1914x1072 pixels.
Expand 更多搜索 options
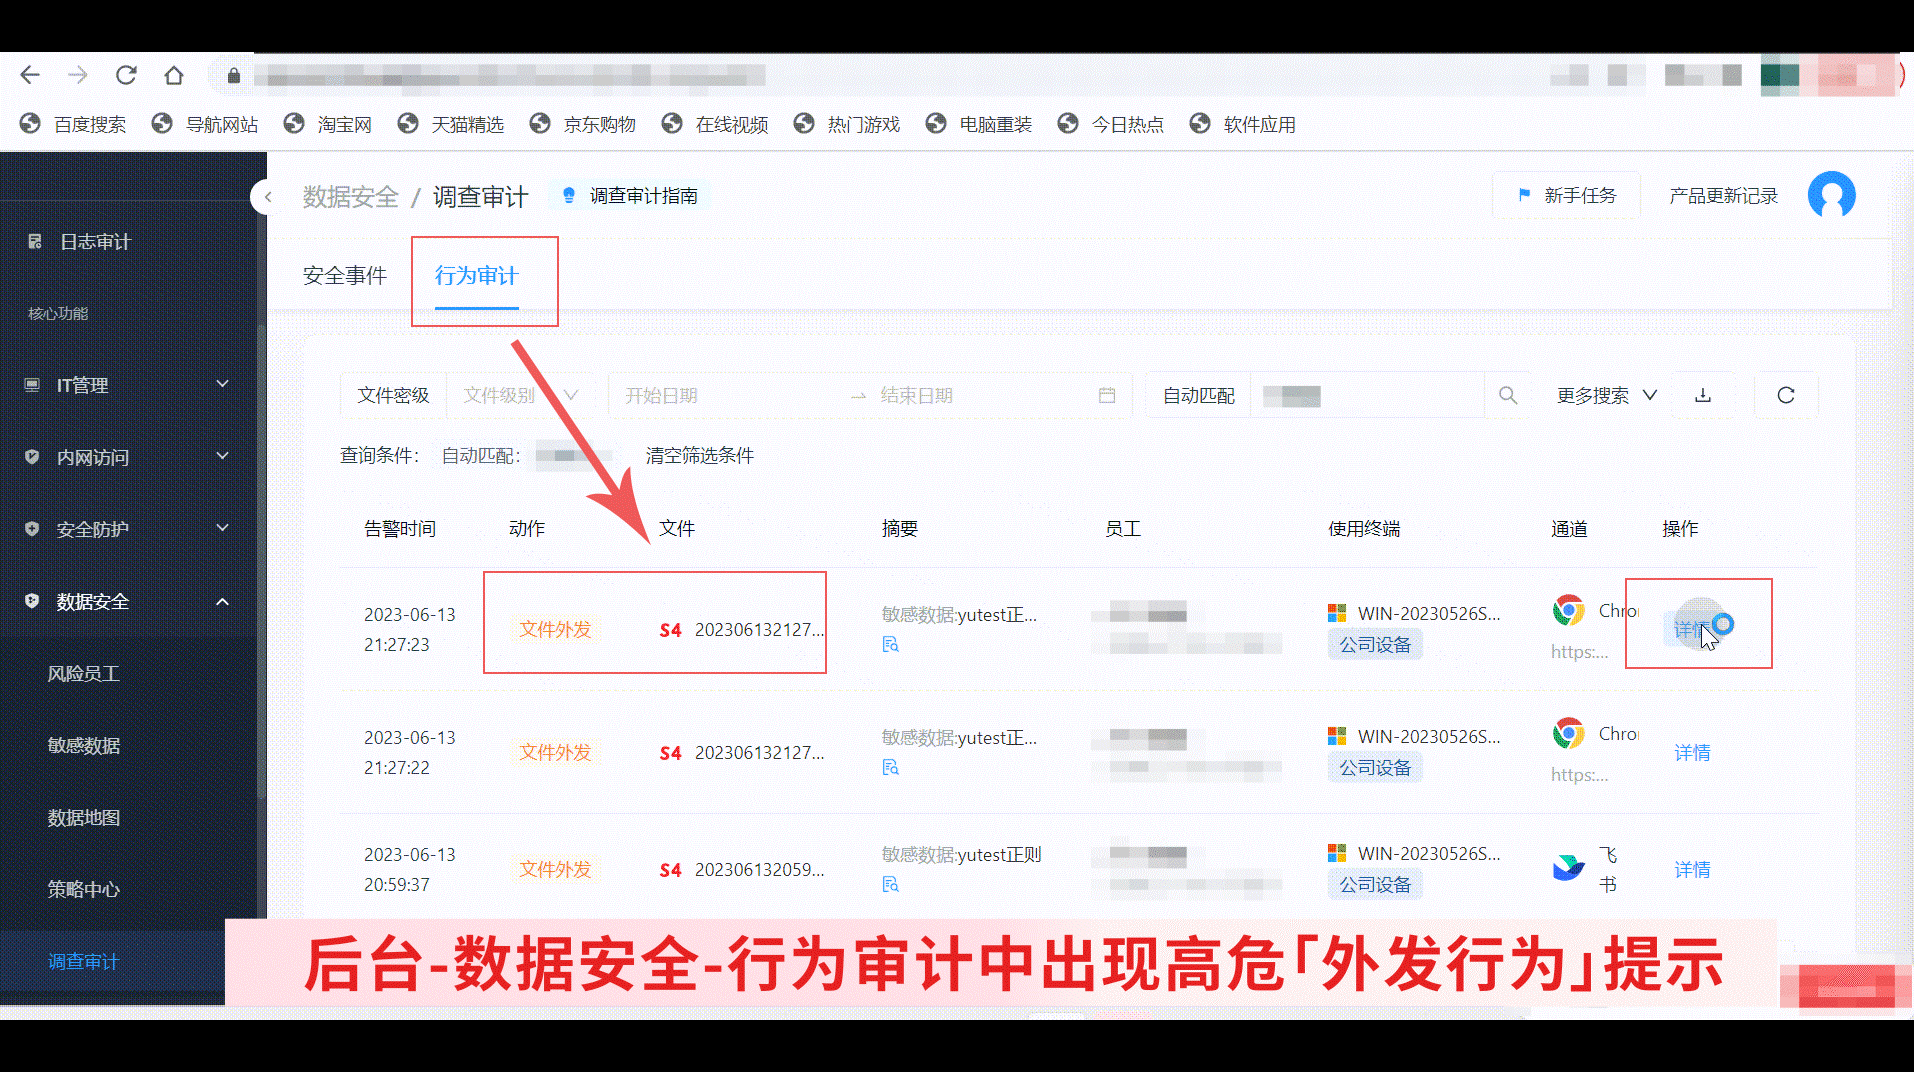pyautogui.click(x=1607, y=395)
